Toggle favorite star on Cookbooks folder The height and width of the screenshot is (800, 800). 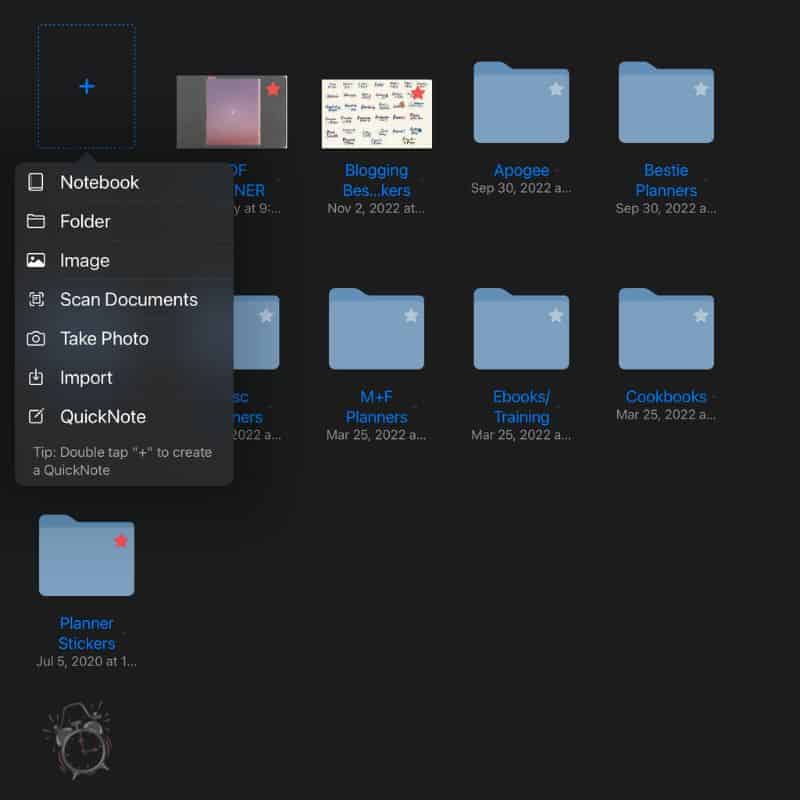pos(701,316)
